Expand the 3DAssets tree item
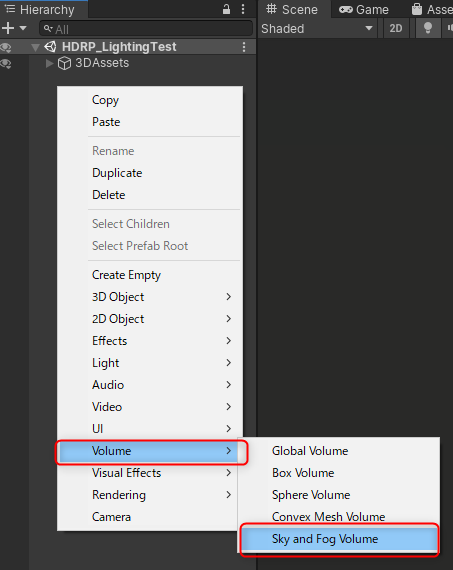This screenshot has width=453, height=570. coord(49,64)
